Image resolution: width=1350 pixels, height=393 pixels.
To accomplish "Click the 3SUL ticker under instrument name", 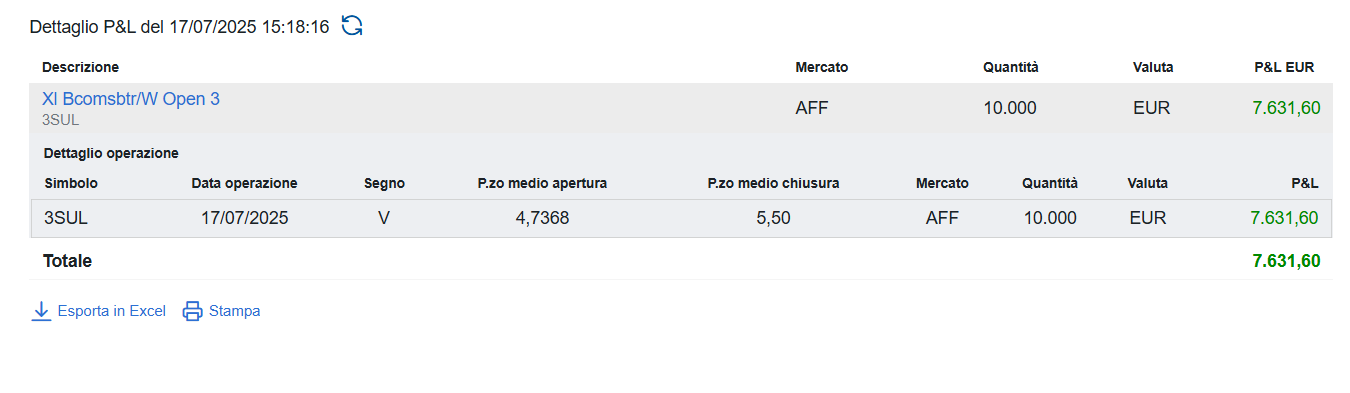I will 60,120.
